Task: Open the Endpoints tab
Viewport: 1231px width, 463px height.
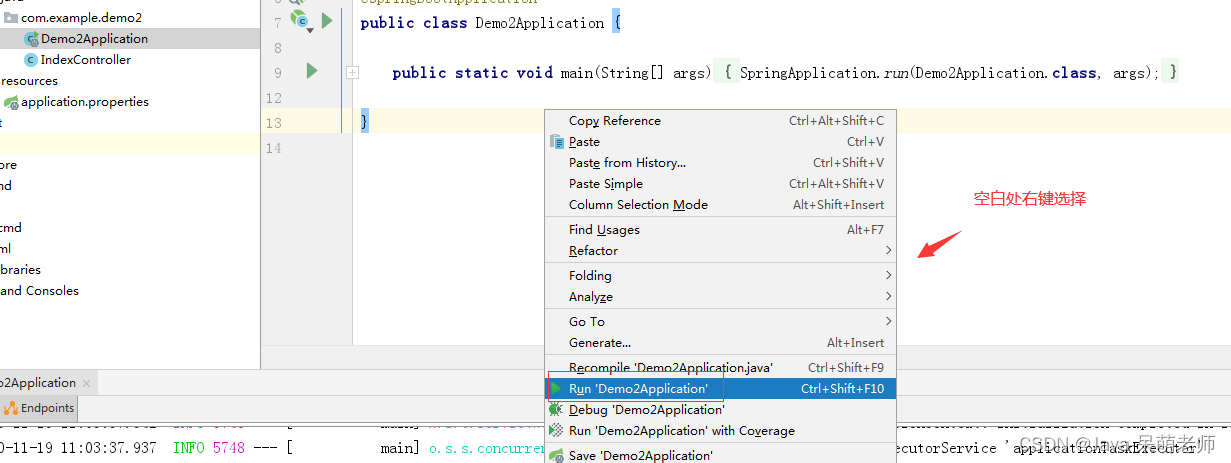Action: [39, 408]
